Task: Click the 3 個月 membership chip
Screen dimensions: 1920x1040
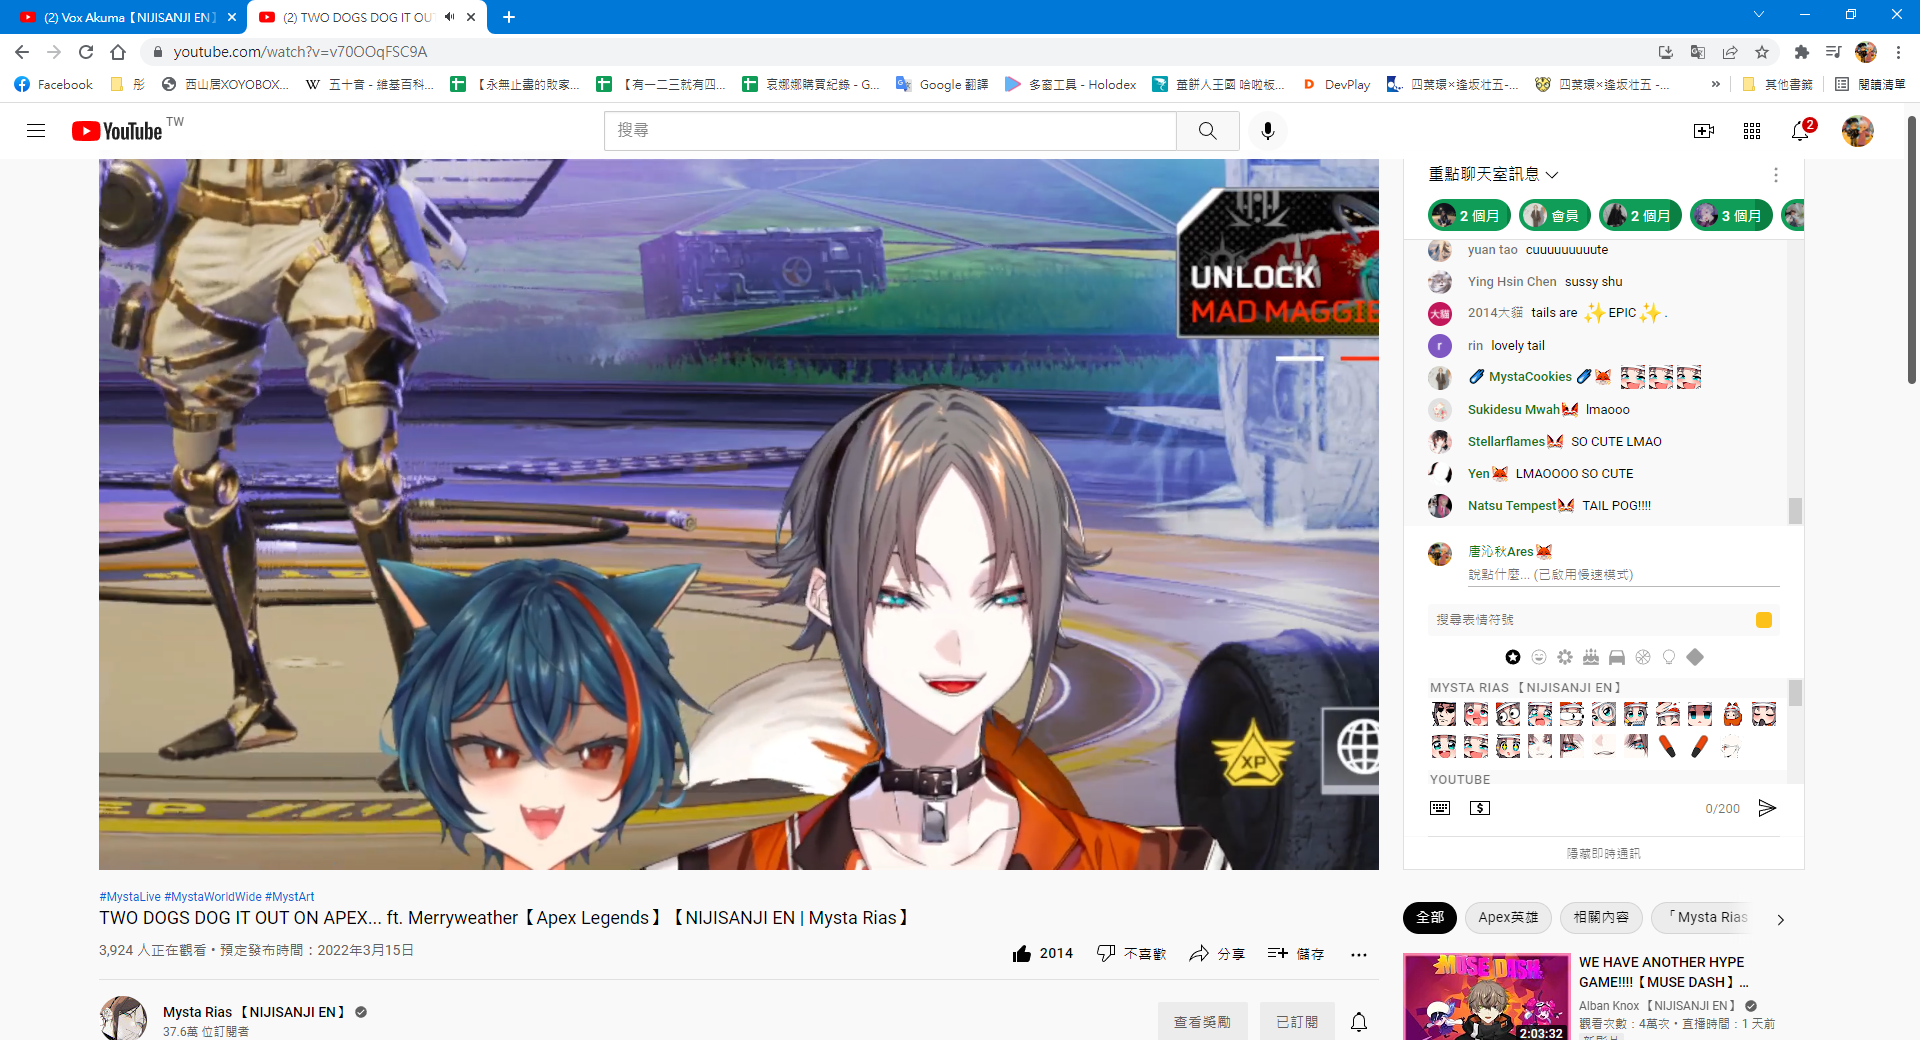Action: (1731, 215)
